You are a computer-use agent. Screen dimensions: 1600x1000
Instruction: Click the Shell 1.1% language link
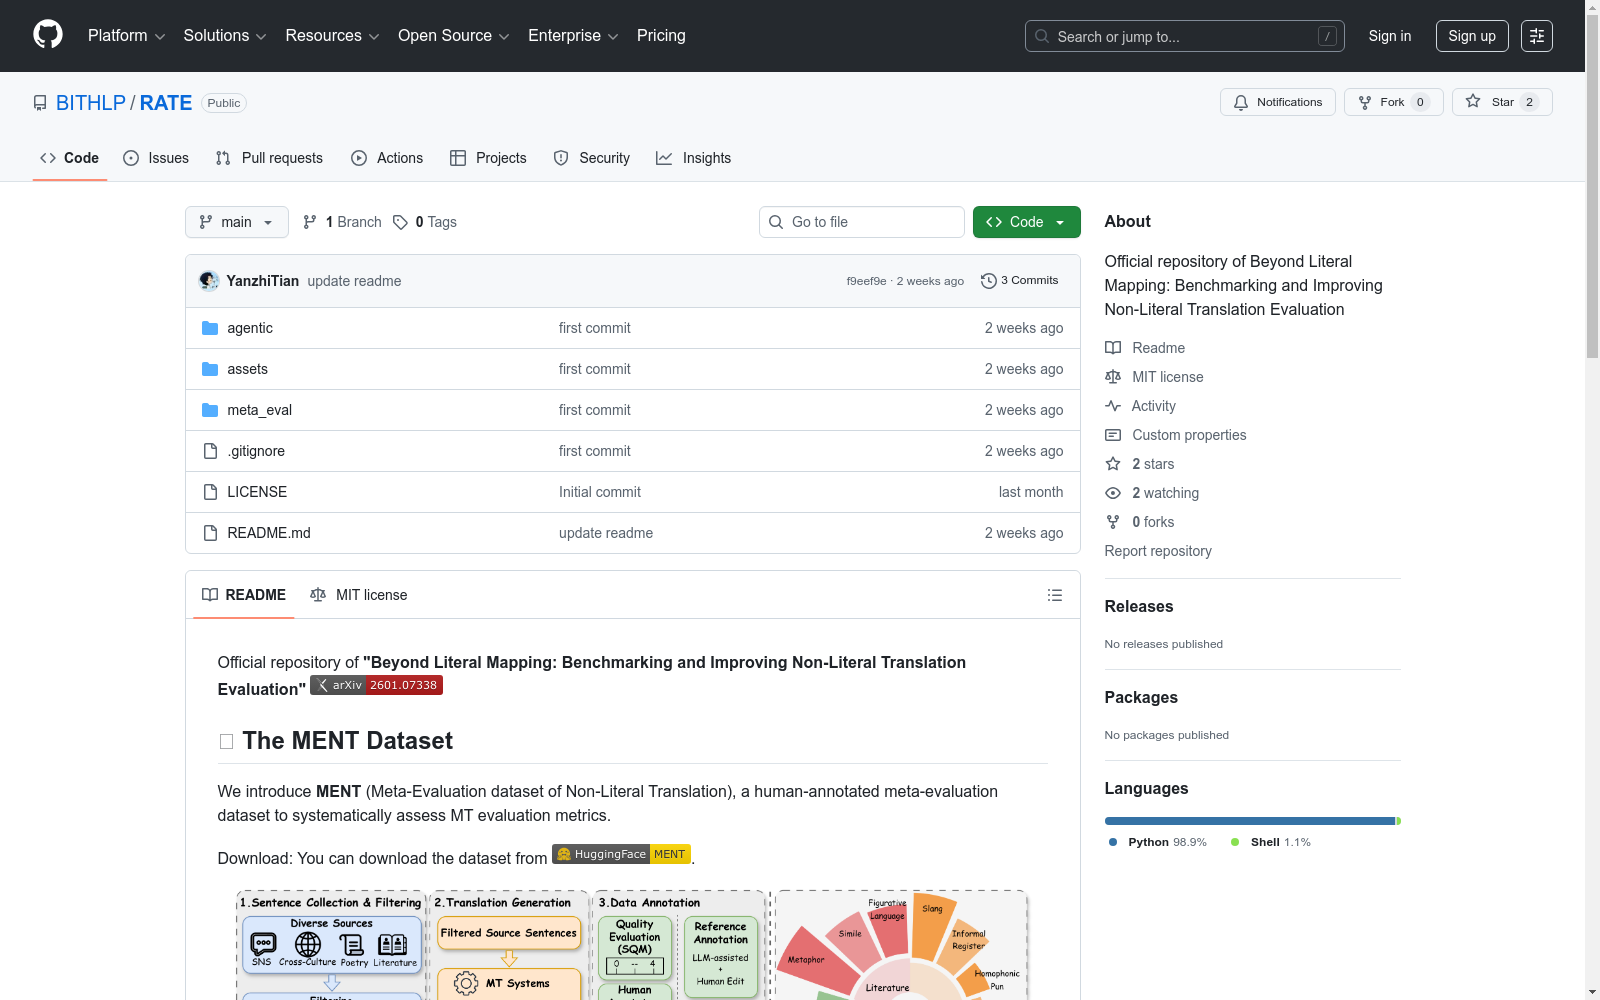1271,842
